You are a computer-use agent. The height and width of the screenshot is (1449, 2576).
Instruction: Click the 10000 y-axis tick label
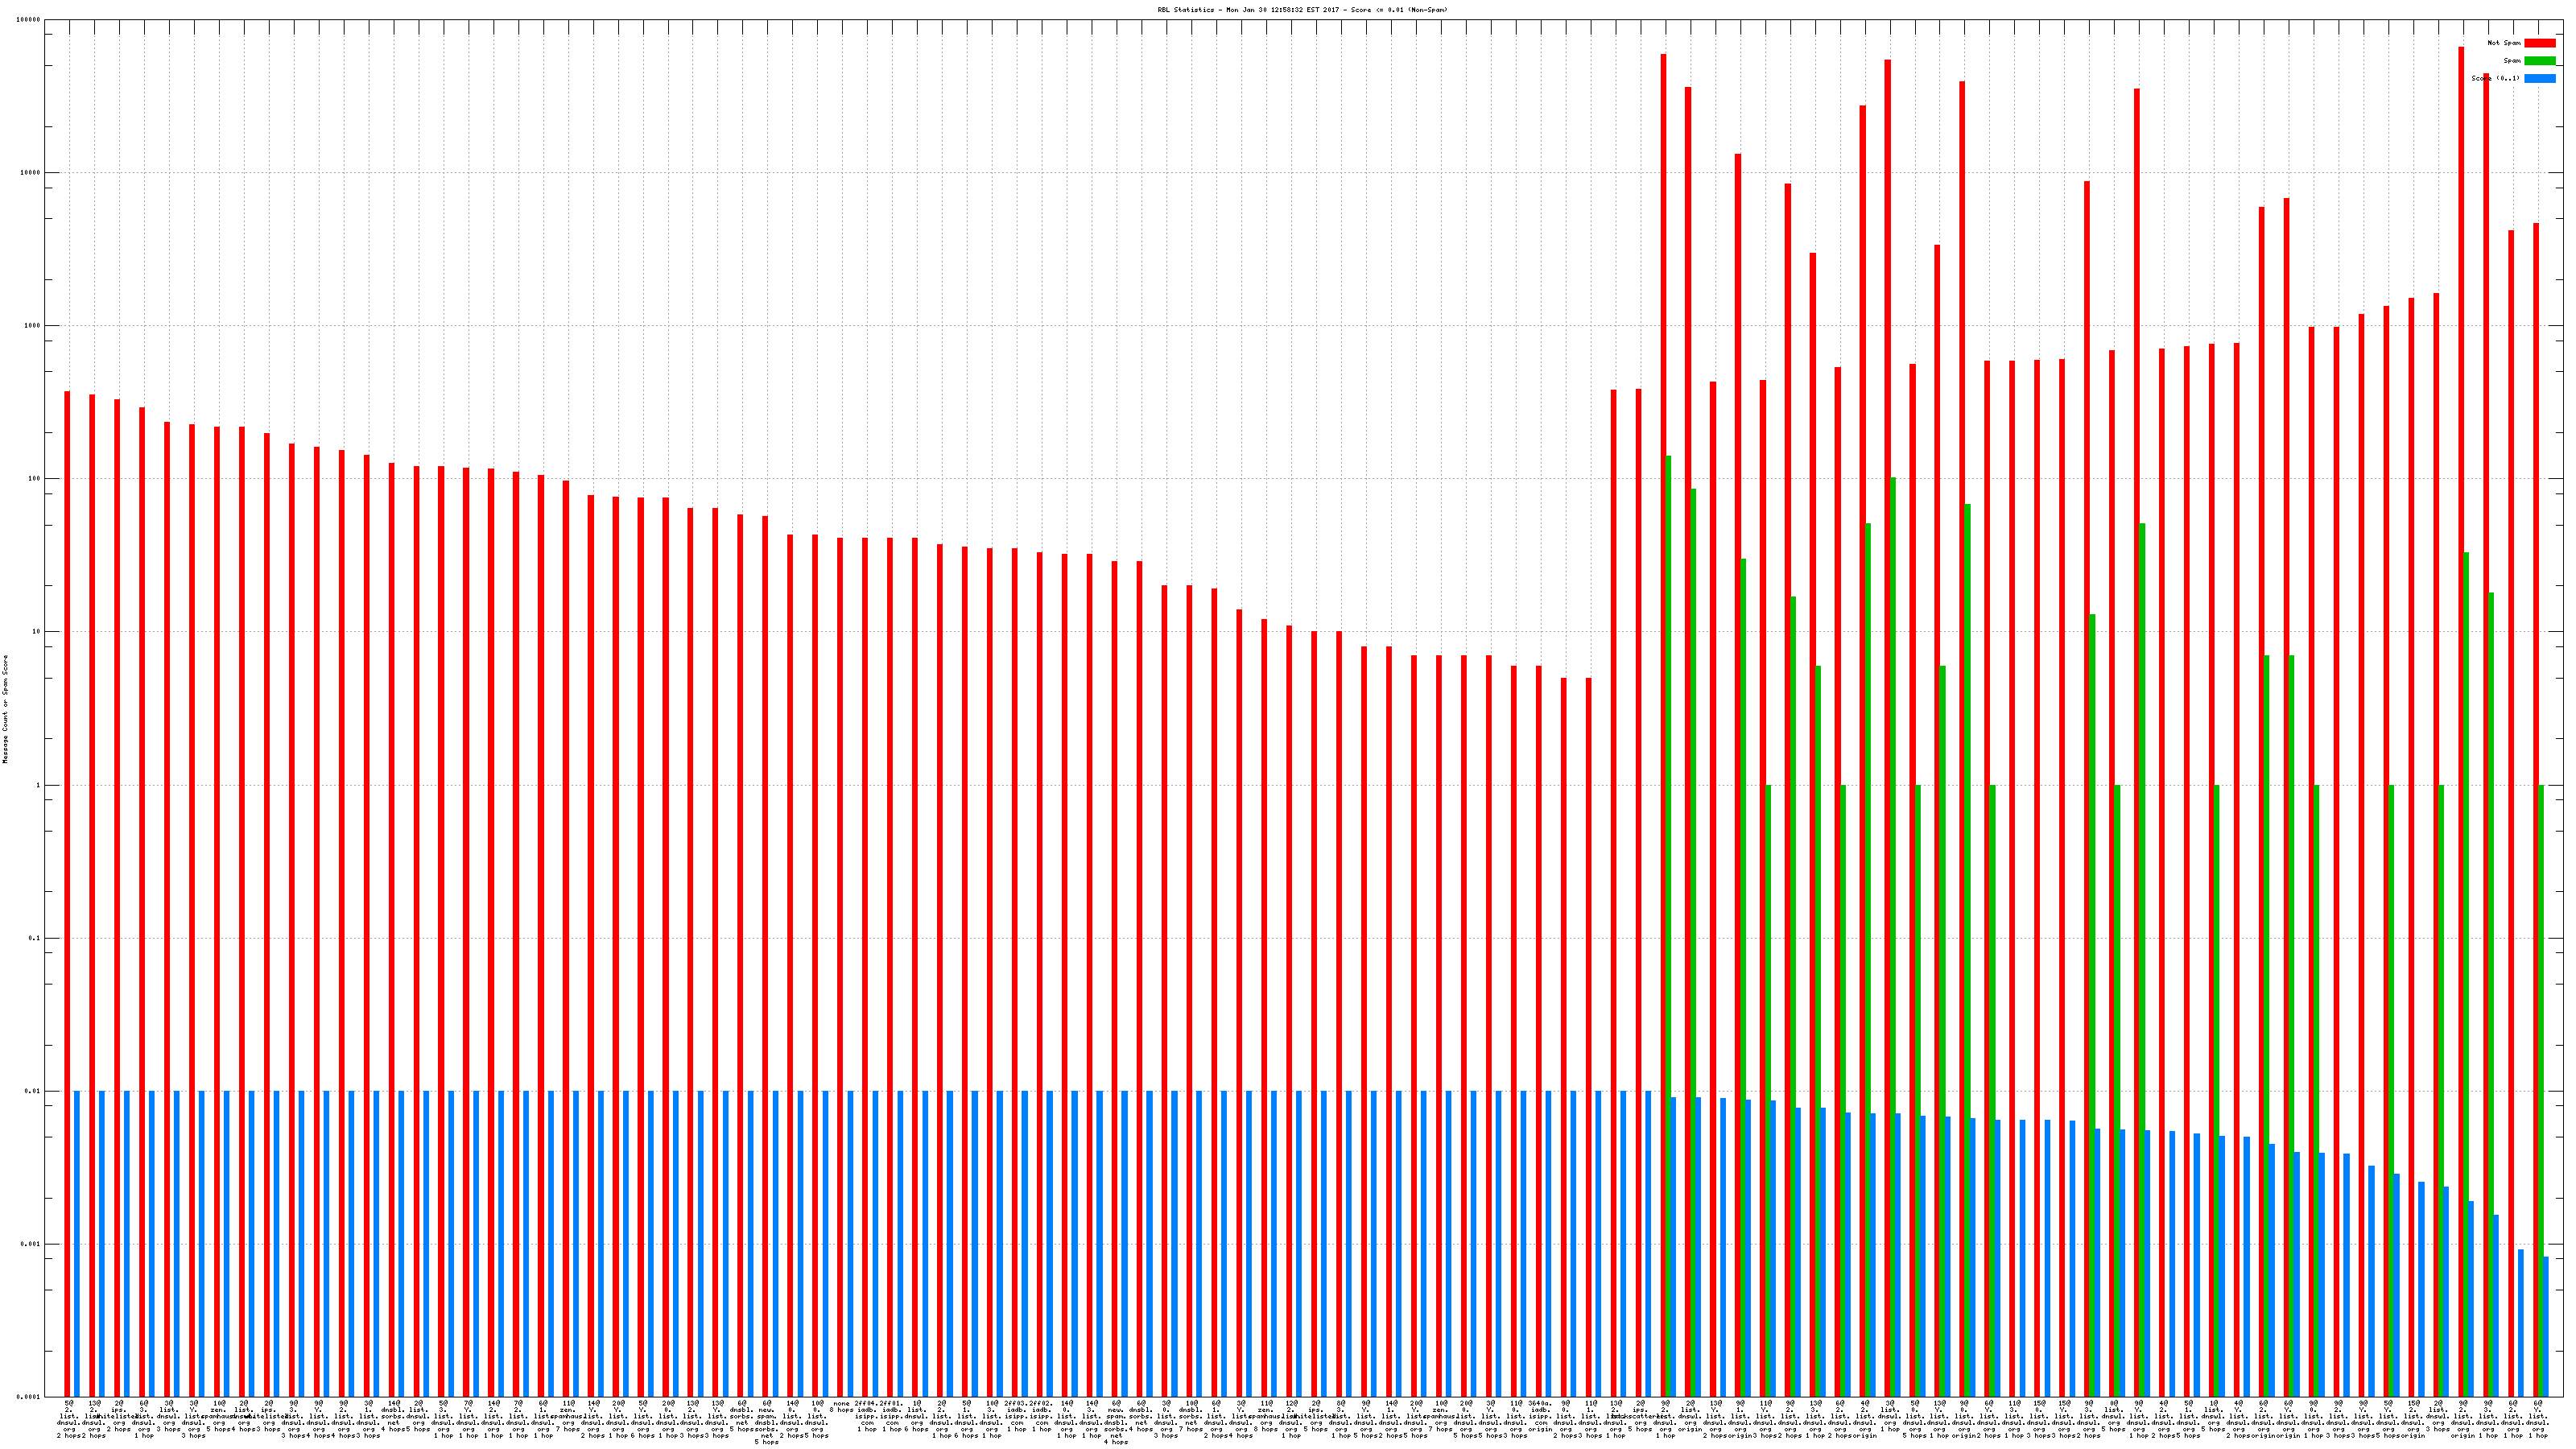(x=31, y=173)
